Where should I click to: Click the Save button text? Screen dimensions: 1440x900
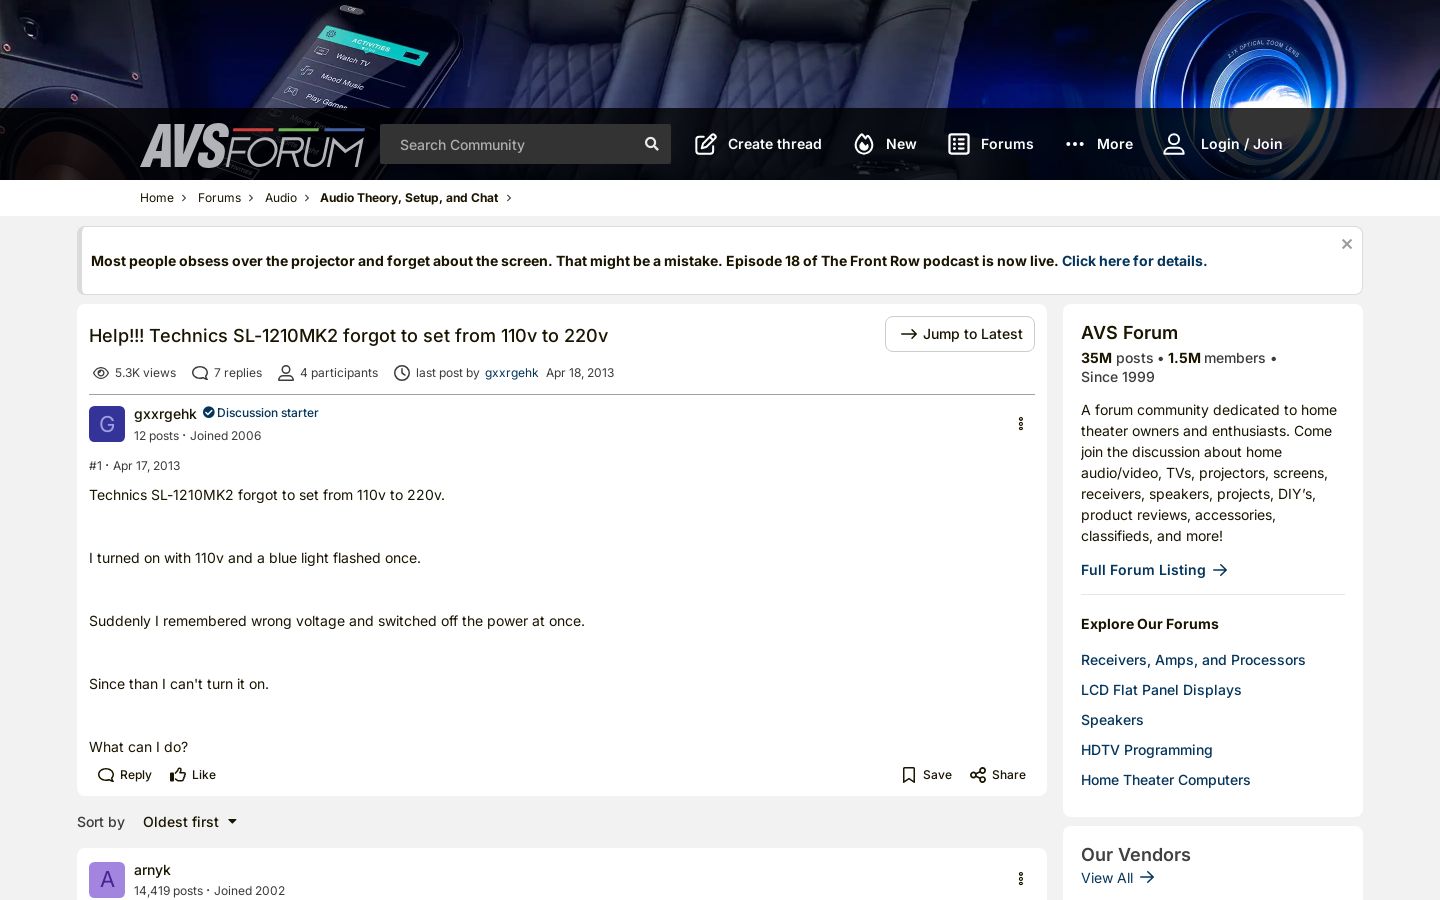937,775
